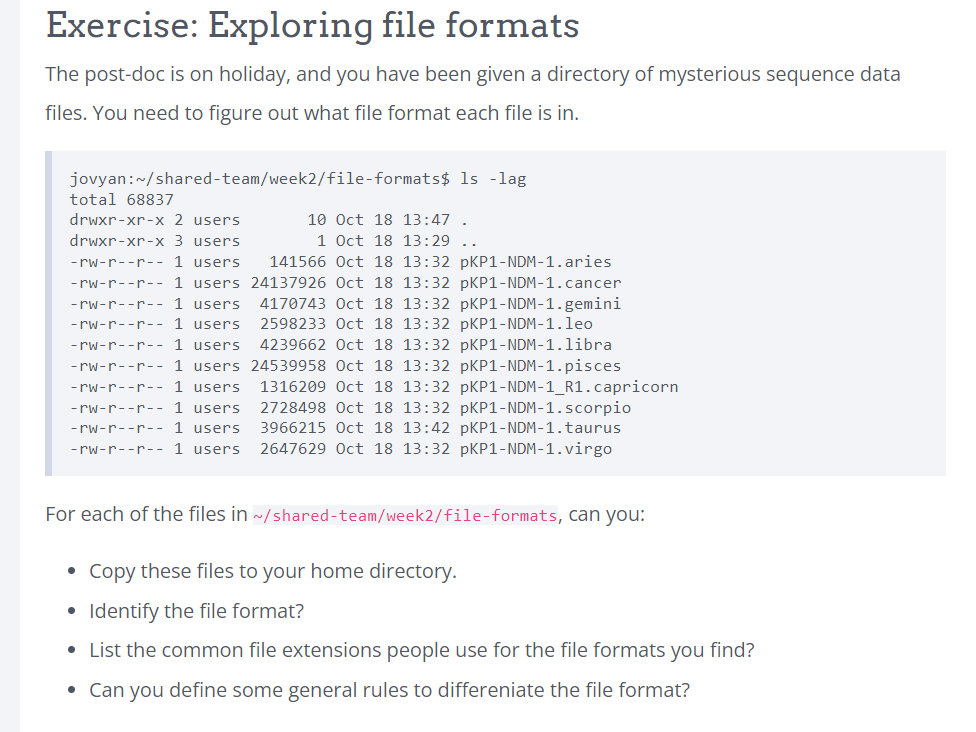Click the 'Identify the file format?' bullet
The width and height of the screenshot is (976, 732).
click(196, 611)
